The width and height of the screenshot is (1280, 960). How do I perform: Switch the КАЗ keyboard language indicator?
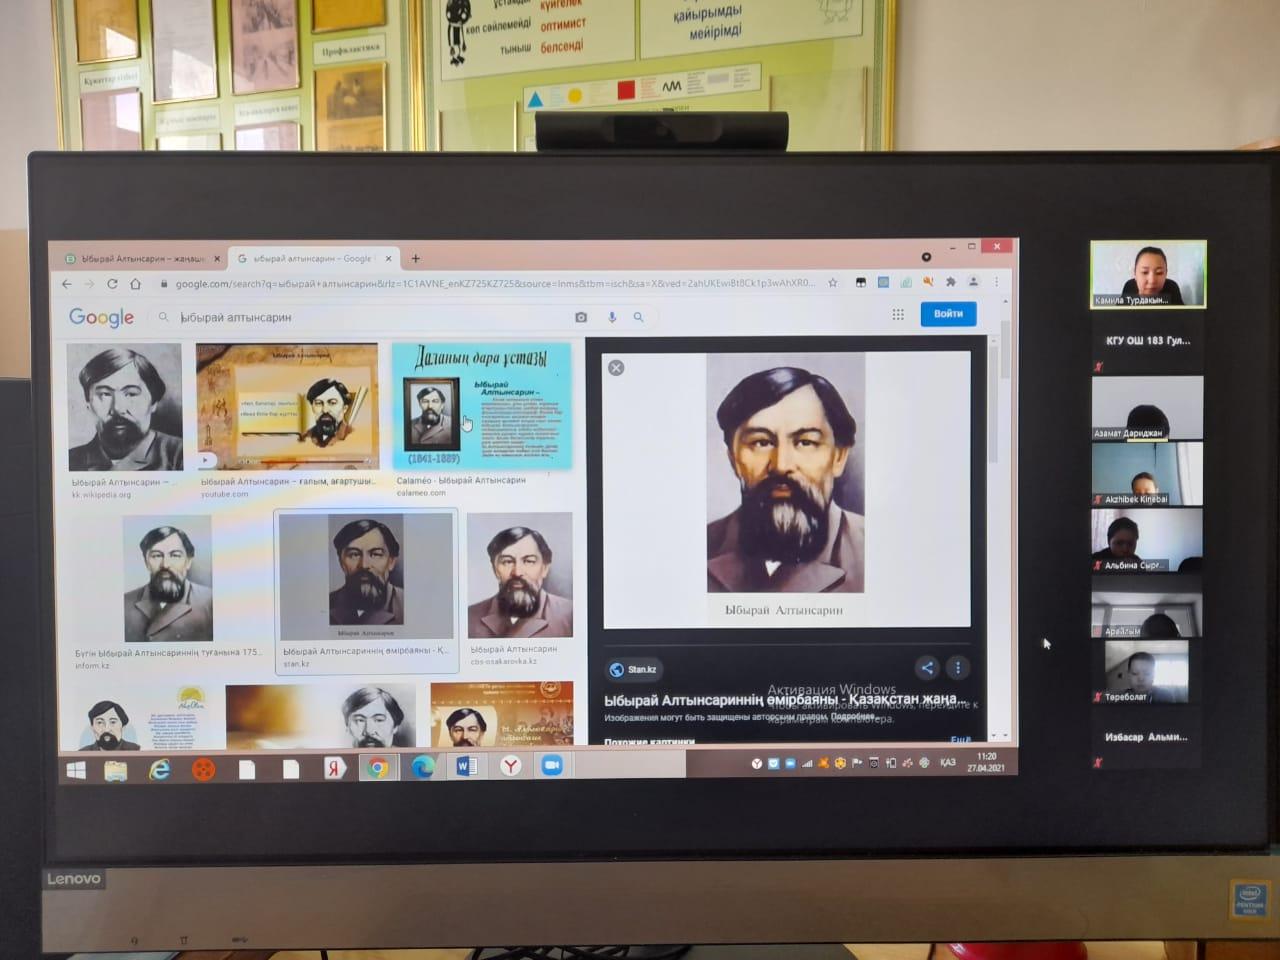[x=947, y=763]
